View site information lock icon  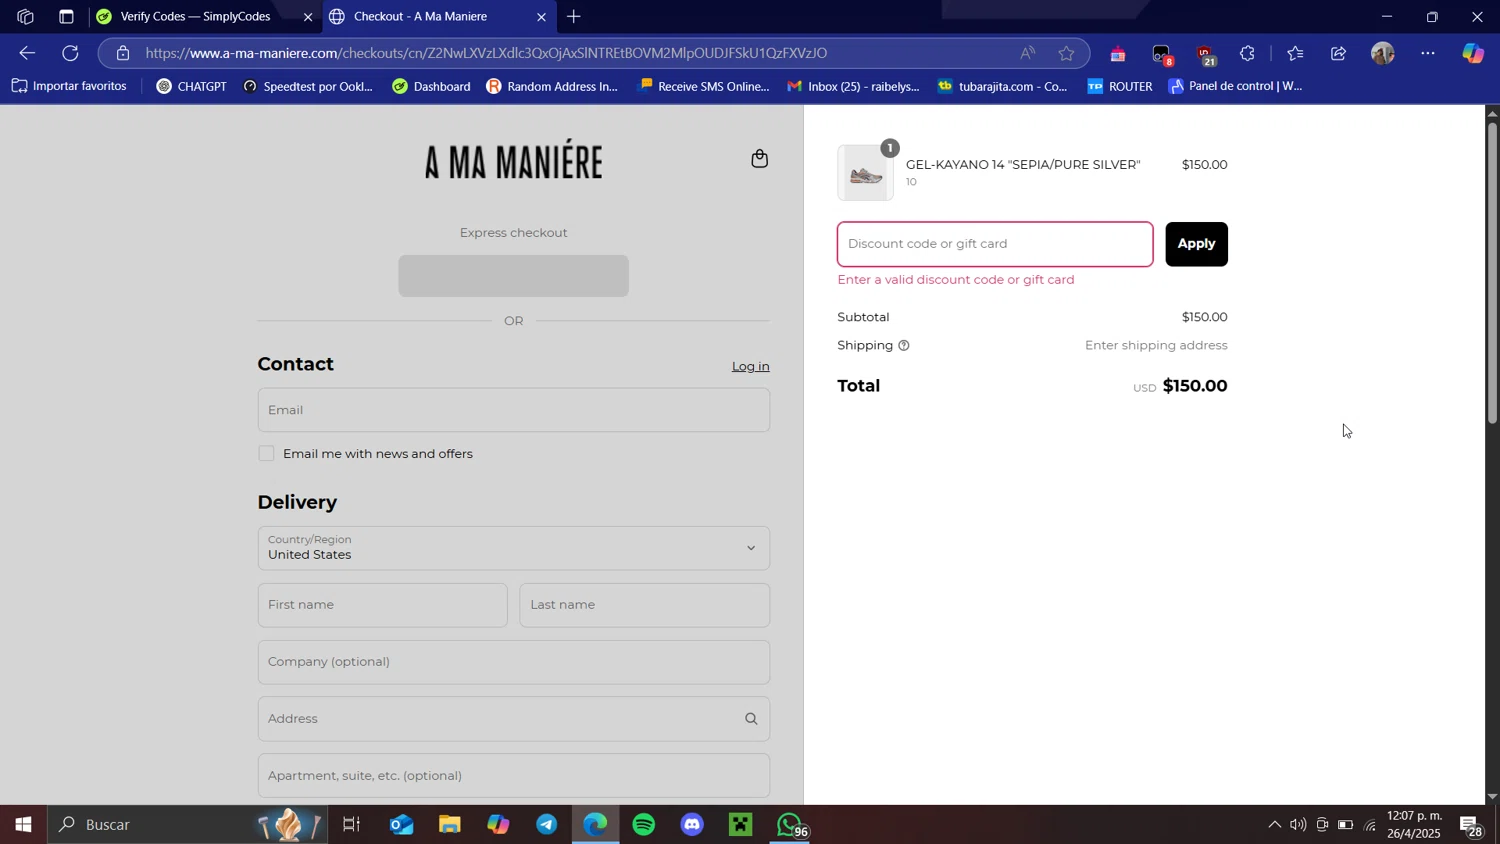[123, 53]
